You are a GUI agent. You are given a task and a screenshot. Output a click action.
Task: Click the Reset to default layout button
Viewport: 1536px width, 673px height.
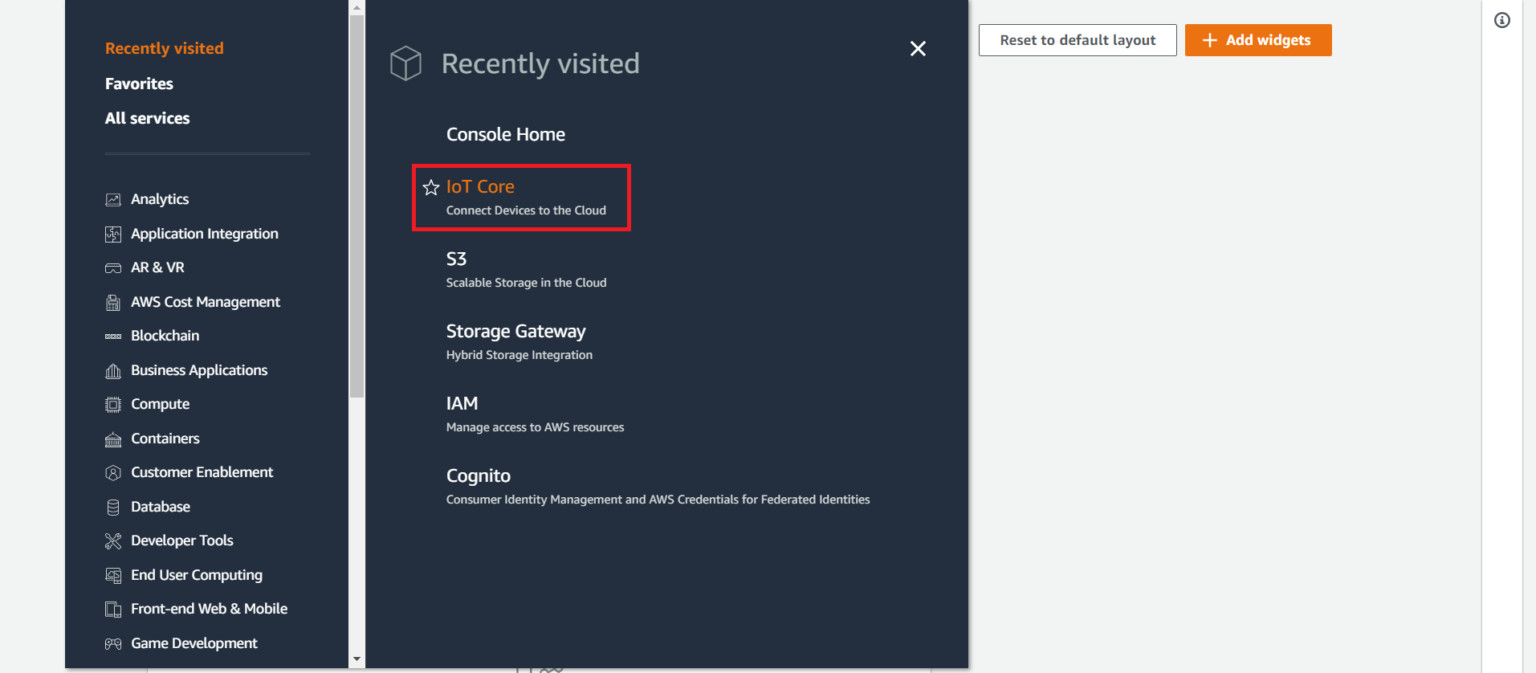pos(1077,40)
